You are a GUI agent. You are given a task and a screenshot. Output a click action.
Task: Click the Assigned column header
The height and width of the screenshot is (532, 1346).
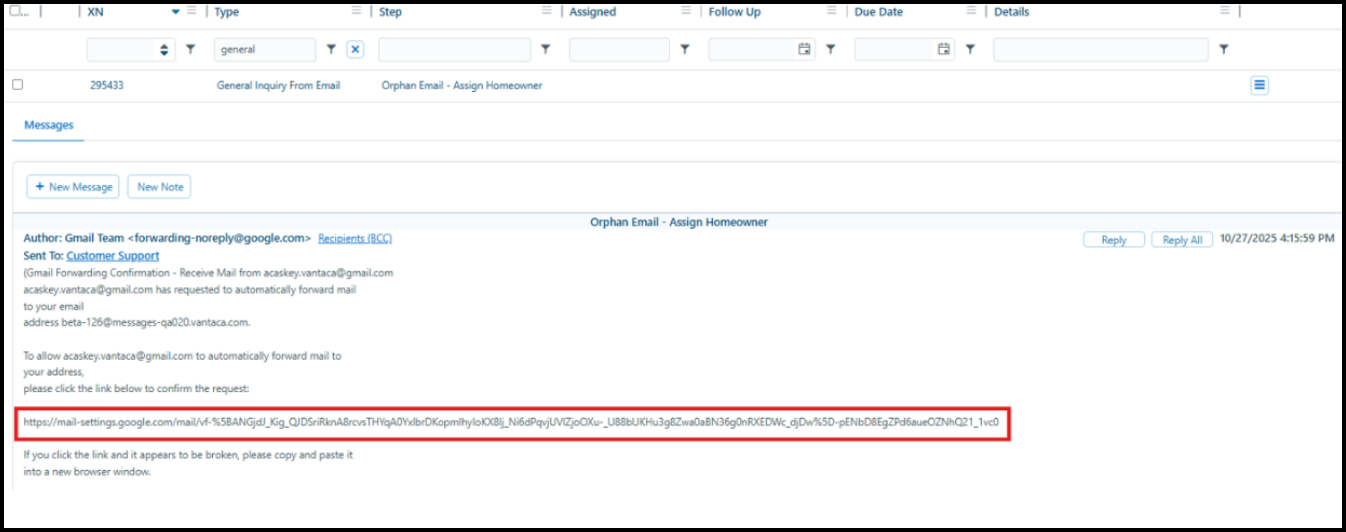pyautogui.click(x=593, y=12)
